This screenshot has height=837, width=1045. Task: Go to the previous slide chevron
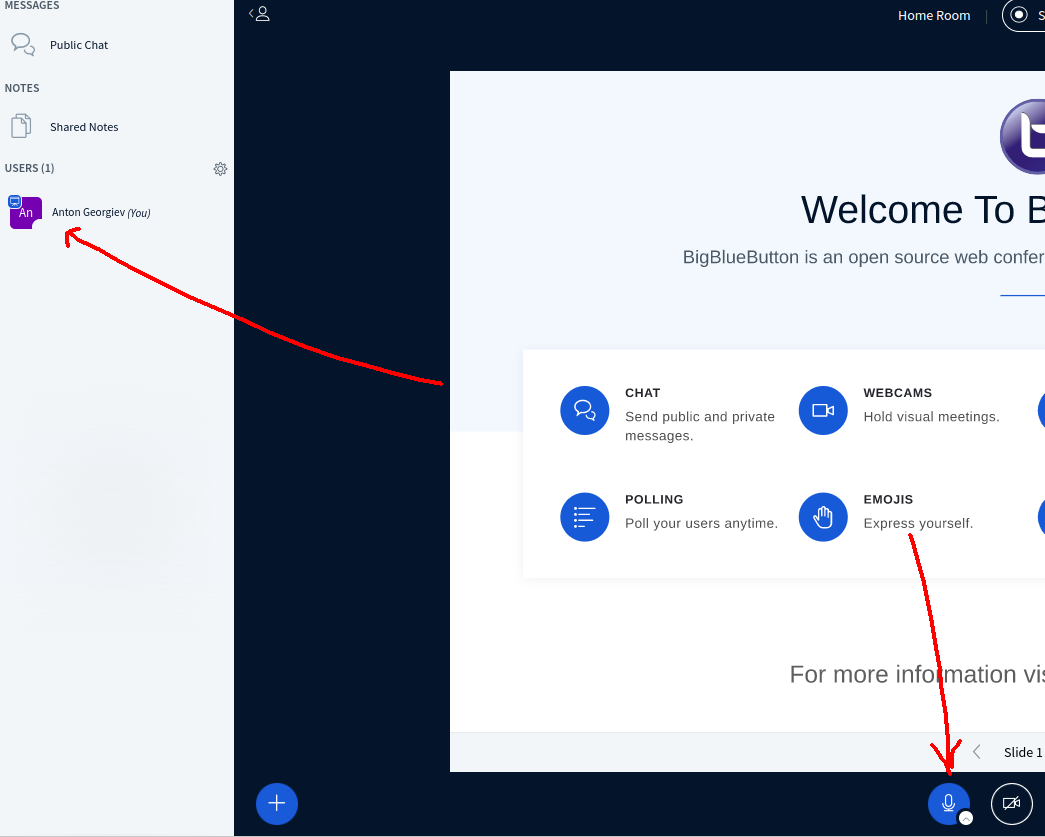pos(976,751)
